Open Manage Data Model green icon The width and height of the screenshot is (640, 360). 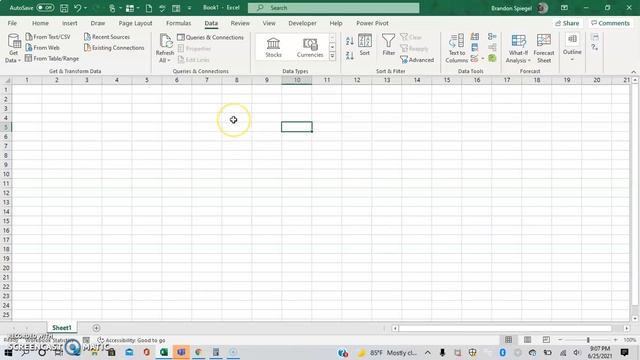click(492, 58)
